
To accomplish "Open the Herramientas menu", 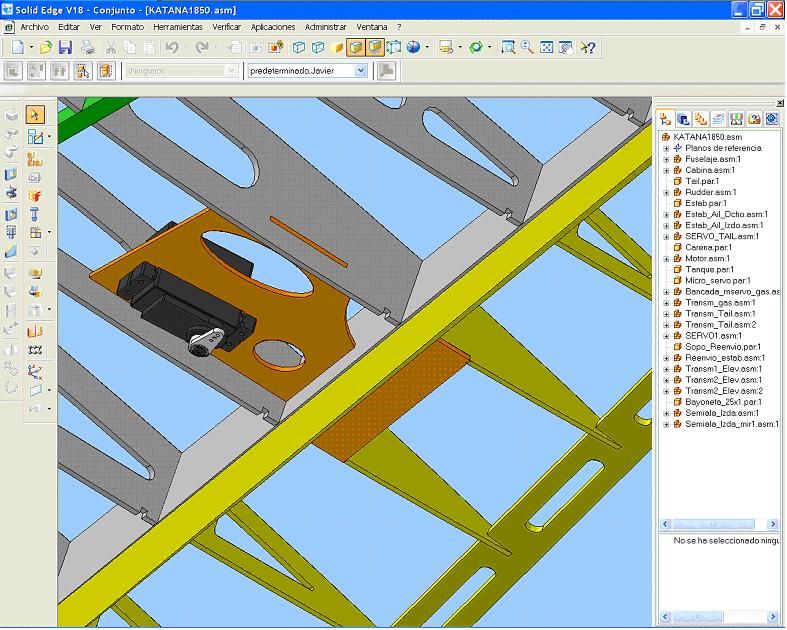I will (179, 27).
